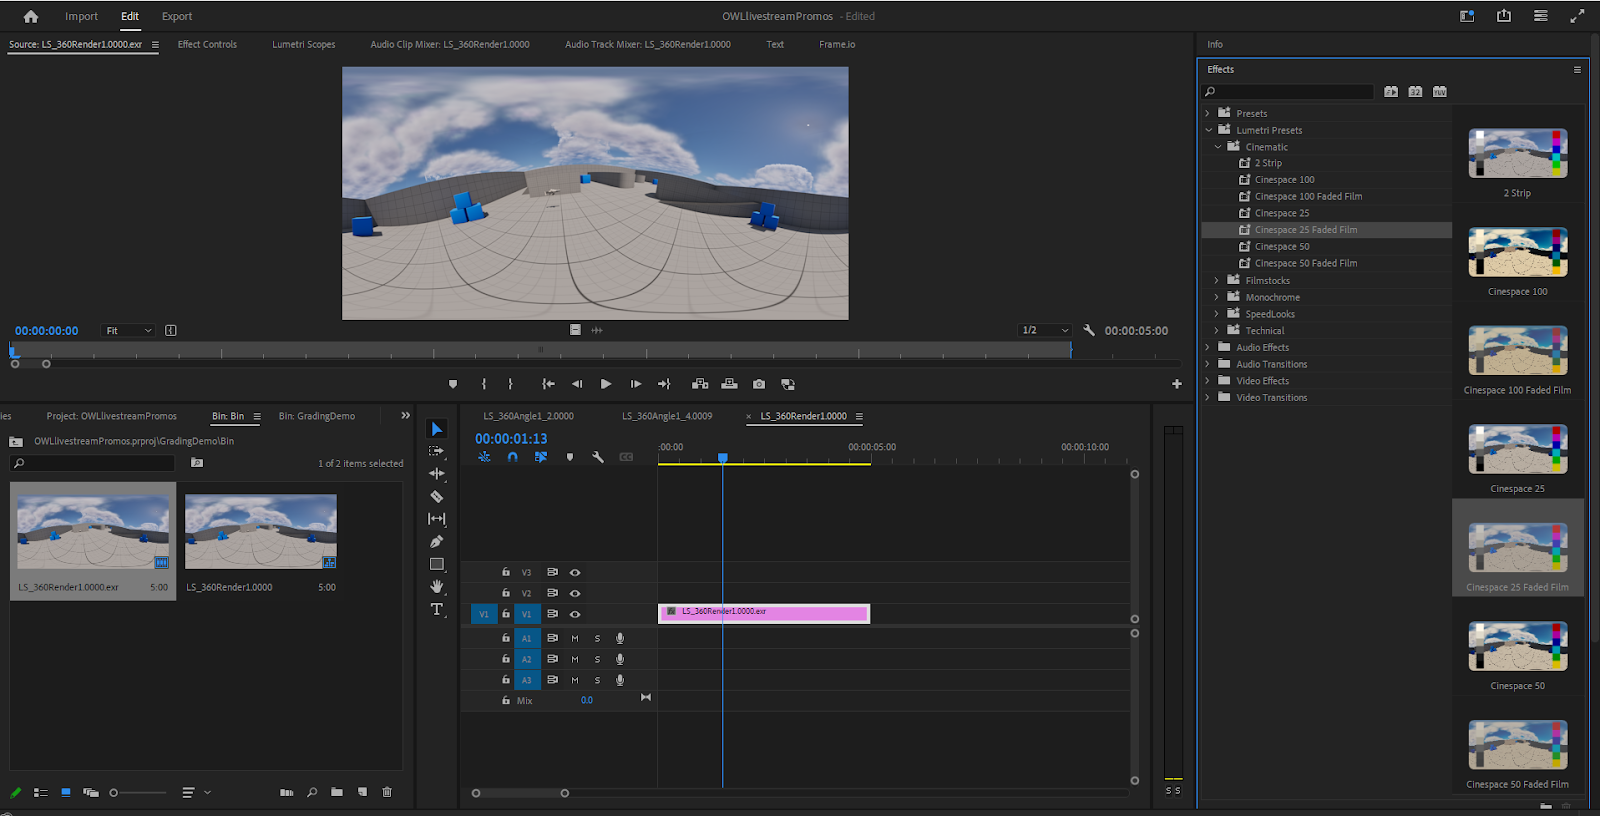Viewport: 1600px width, 816px height.
Task: Select the Ripple Edit tool
Action: point(437,474)
